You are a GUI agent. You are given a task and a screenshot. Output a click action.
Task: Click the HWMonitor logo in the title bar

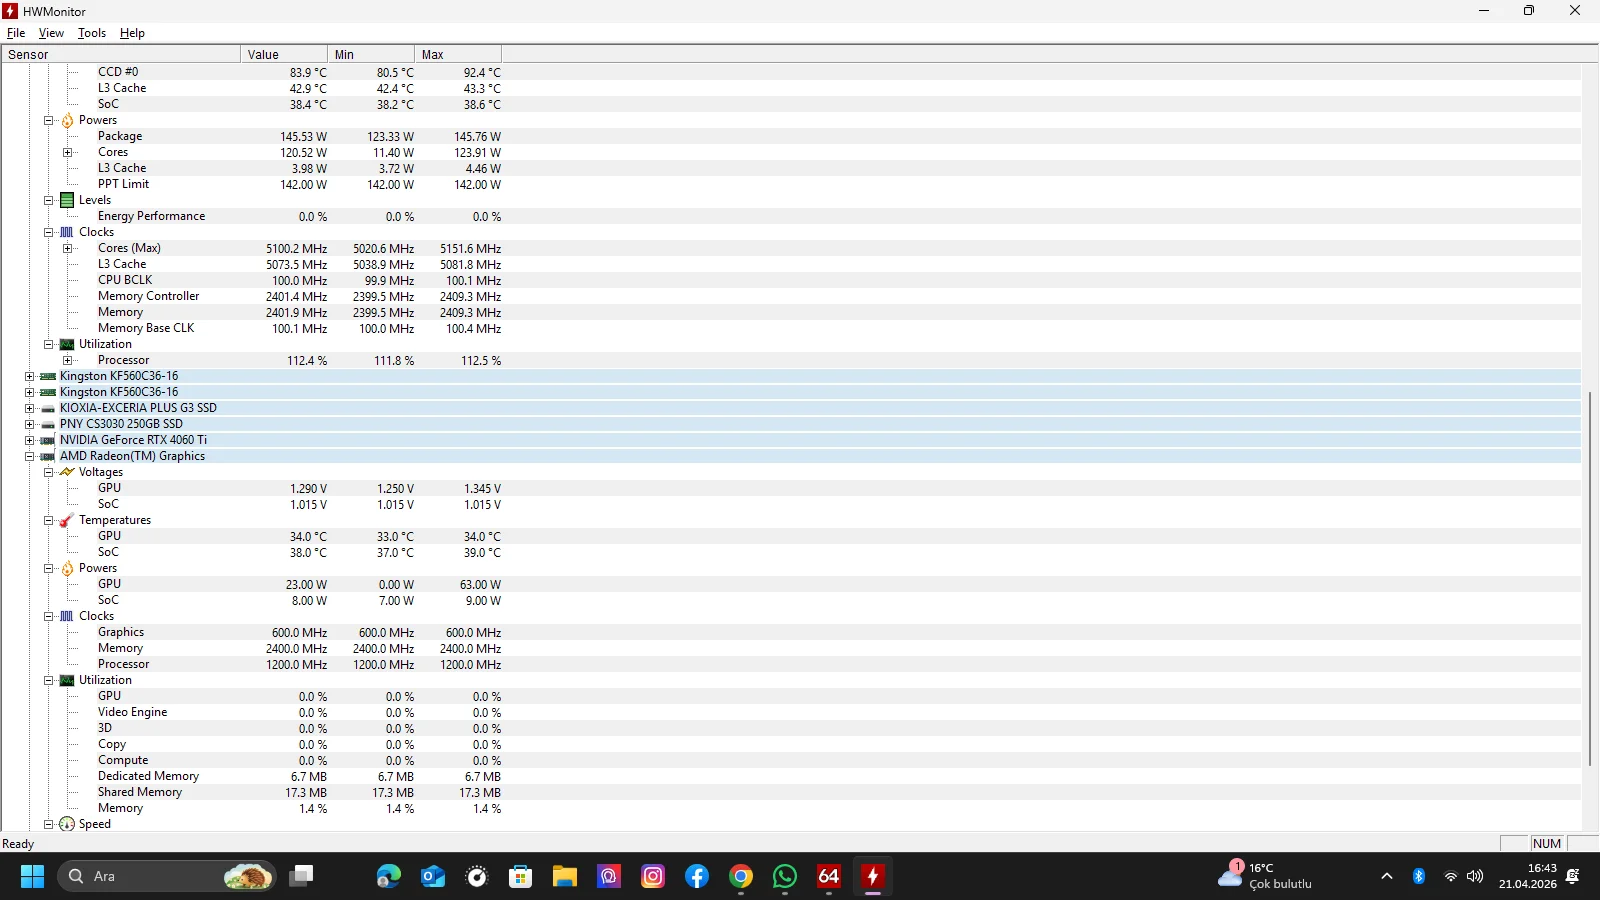(x=10, y=11)
